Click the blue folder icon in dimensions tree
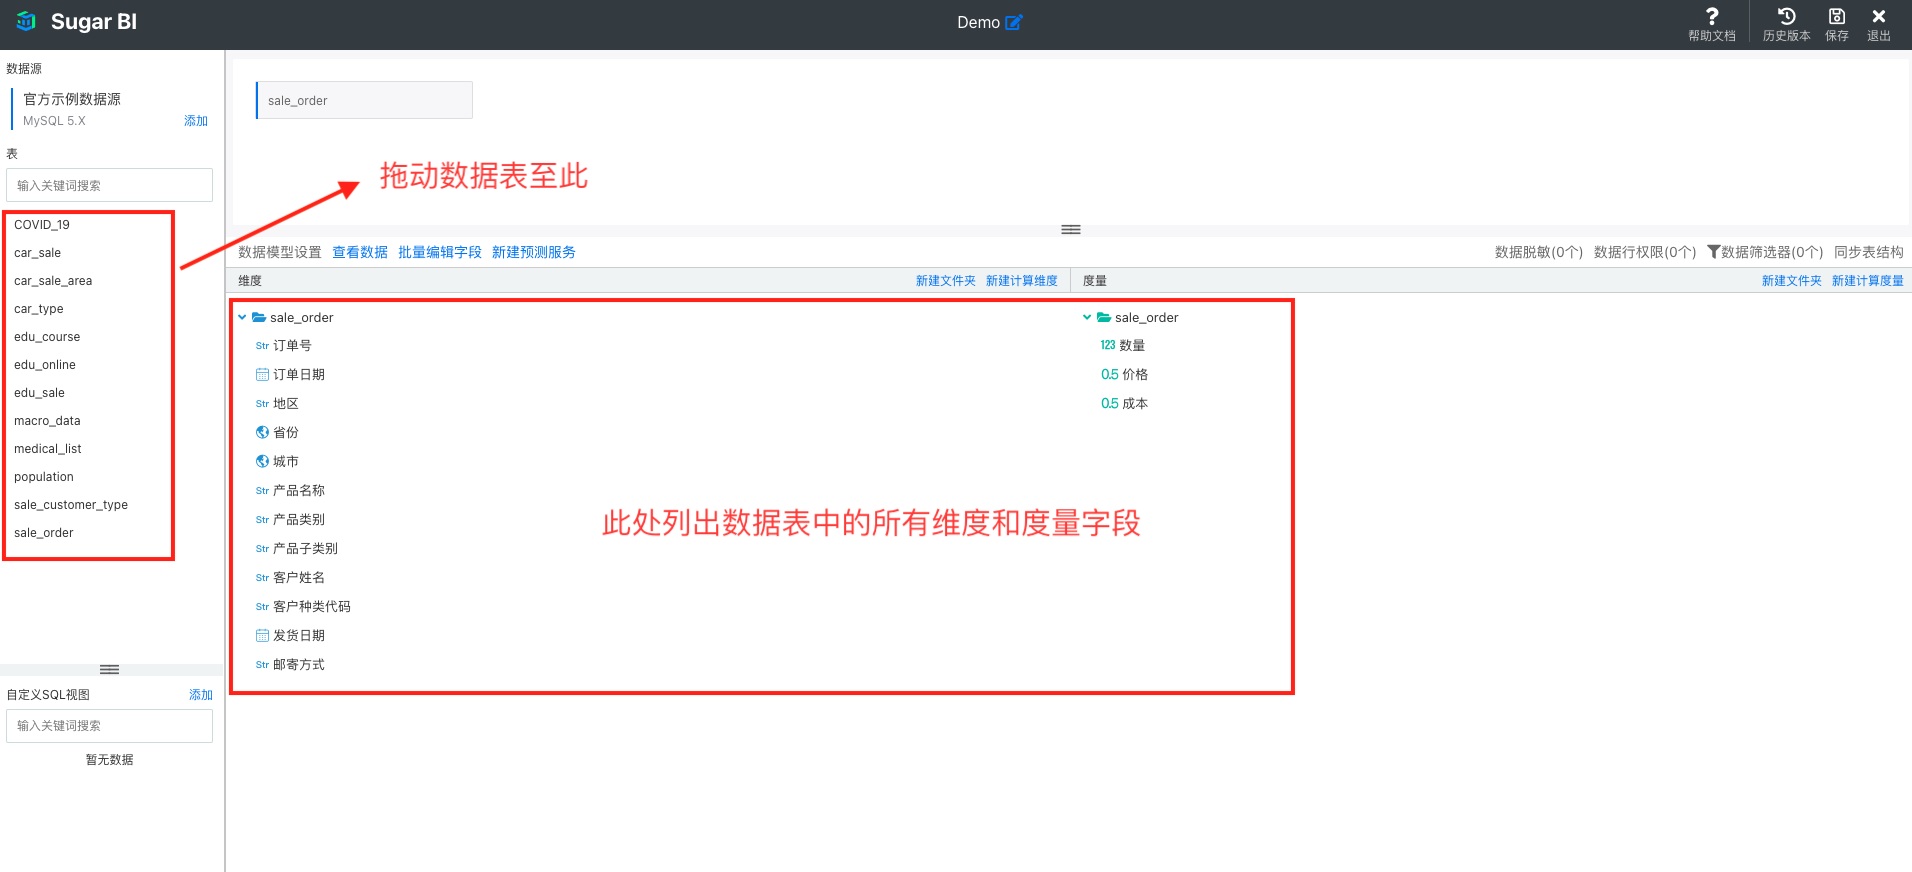The width and height of the screenshot is (1912, 872). (259, 318)
